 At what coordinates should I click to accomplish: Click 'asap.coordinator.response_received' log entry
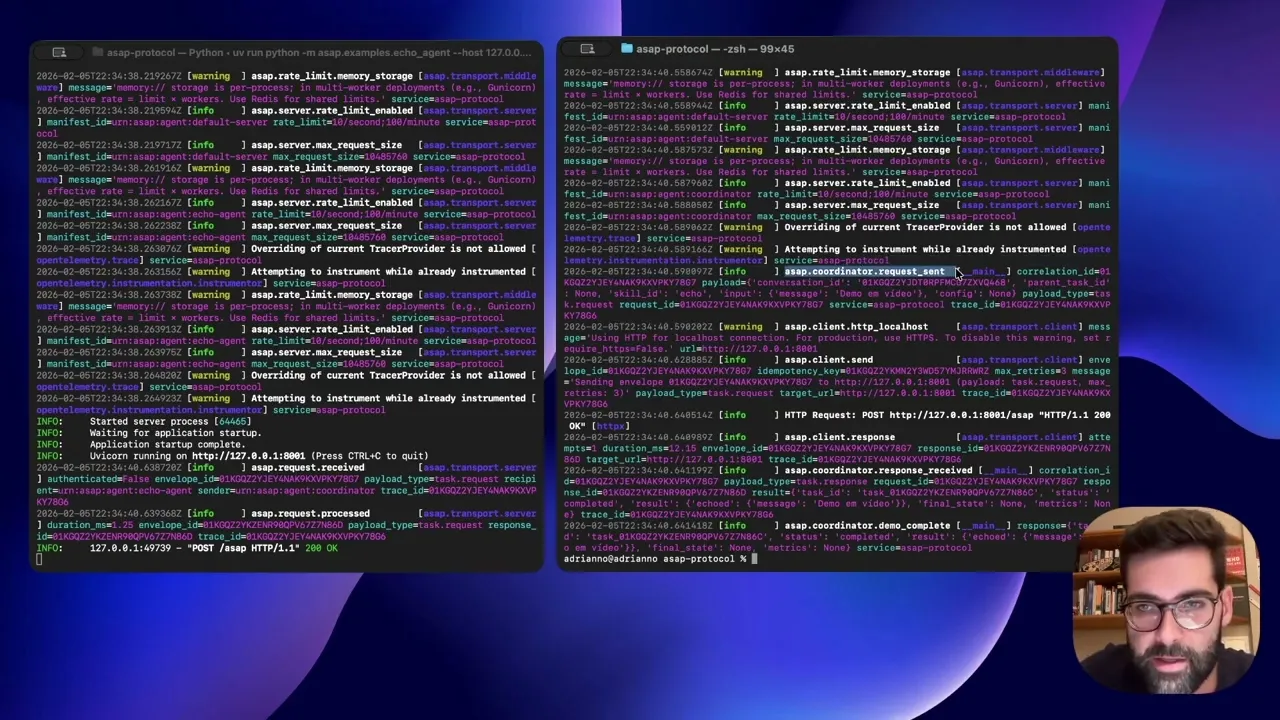coord(878,470)
